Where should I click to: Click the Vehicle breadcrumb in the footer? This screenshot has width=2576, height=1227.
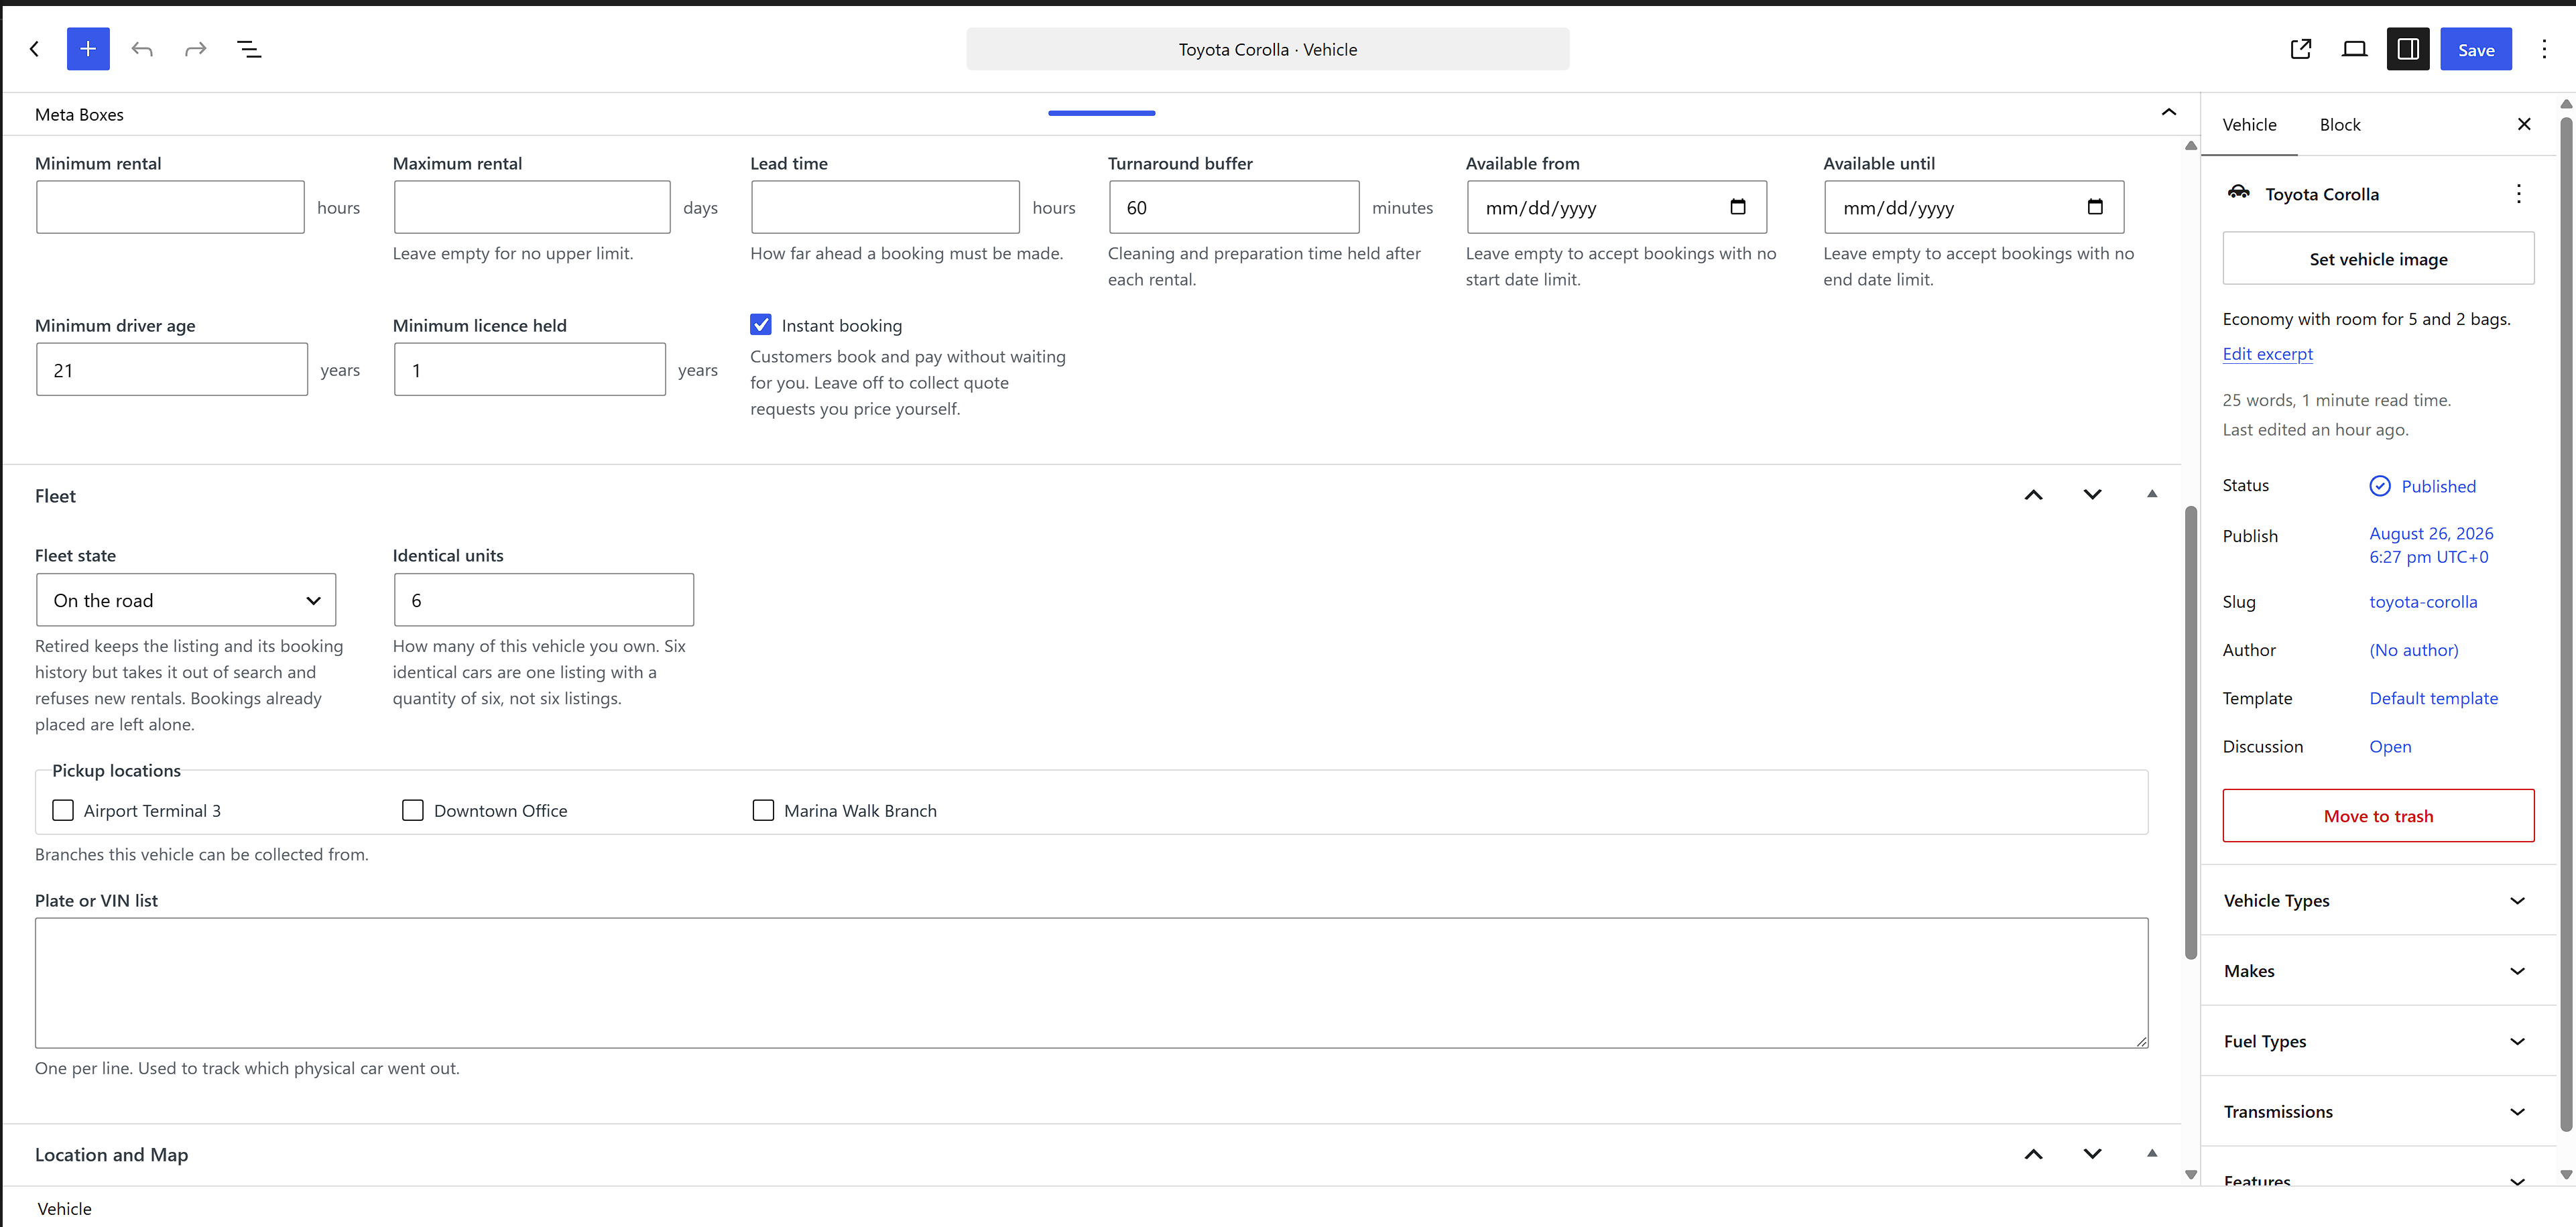click(64, 1208)
